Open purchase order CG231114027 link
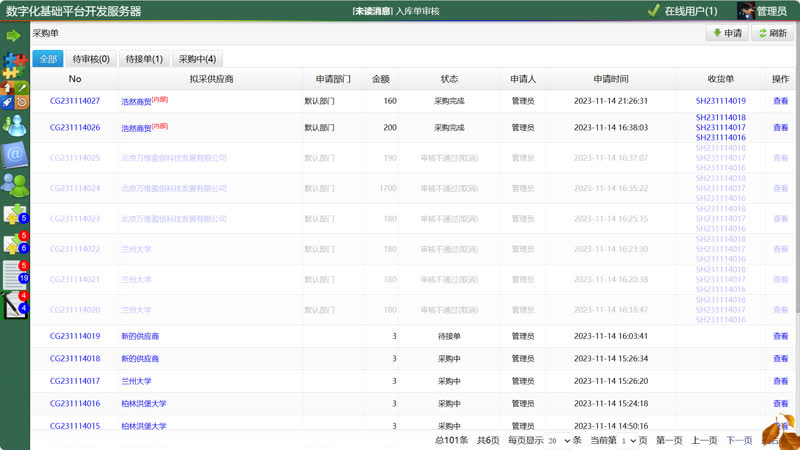 click(75, 101)
